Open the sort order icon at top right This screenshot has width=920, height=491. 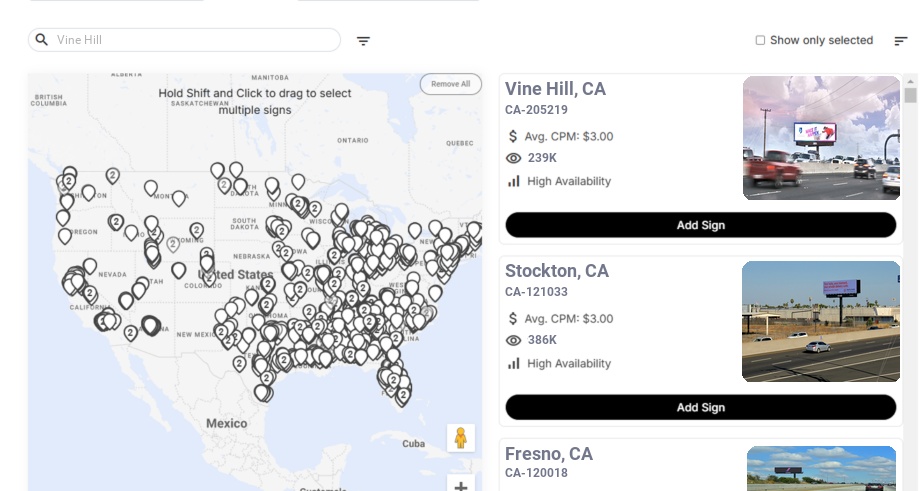(901, 41)
